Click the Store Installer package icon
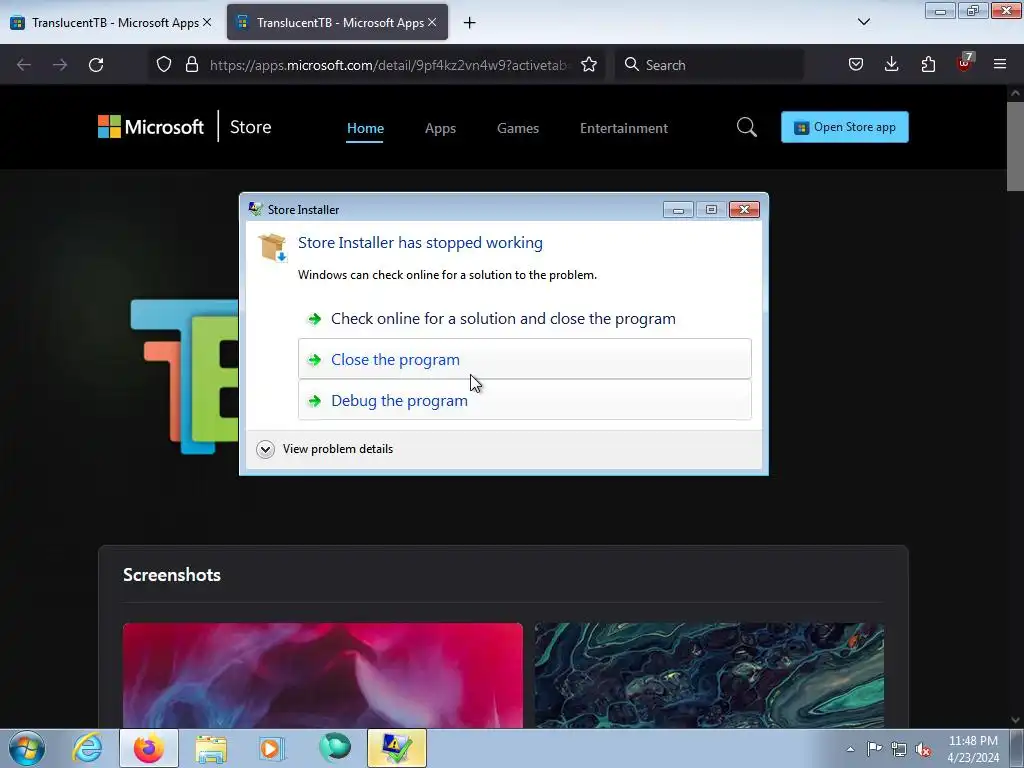The width and height of the screenshot is (1024, 768). coord(272,248)
